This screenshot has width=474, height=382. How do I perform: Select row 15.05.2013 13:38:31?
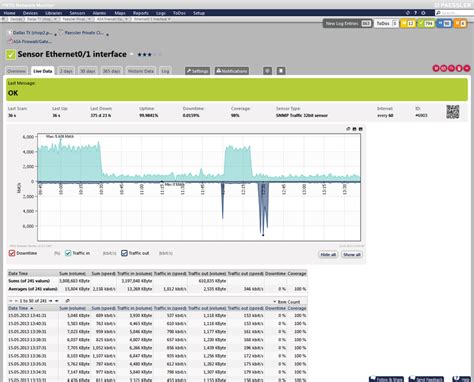click(157, 340)
